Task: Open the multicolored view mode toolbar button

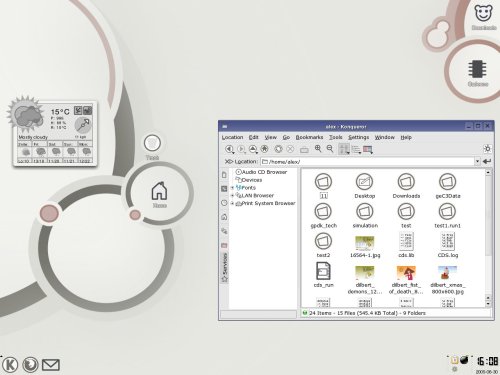Action: (368, 149)
